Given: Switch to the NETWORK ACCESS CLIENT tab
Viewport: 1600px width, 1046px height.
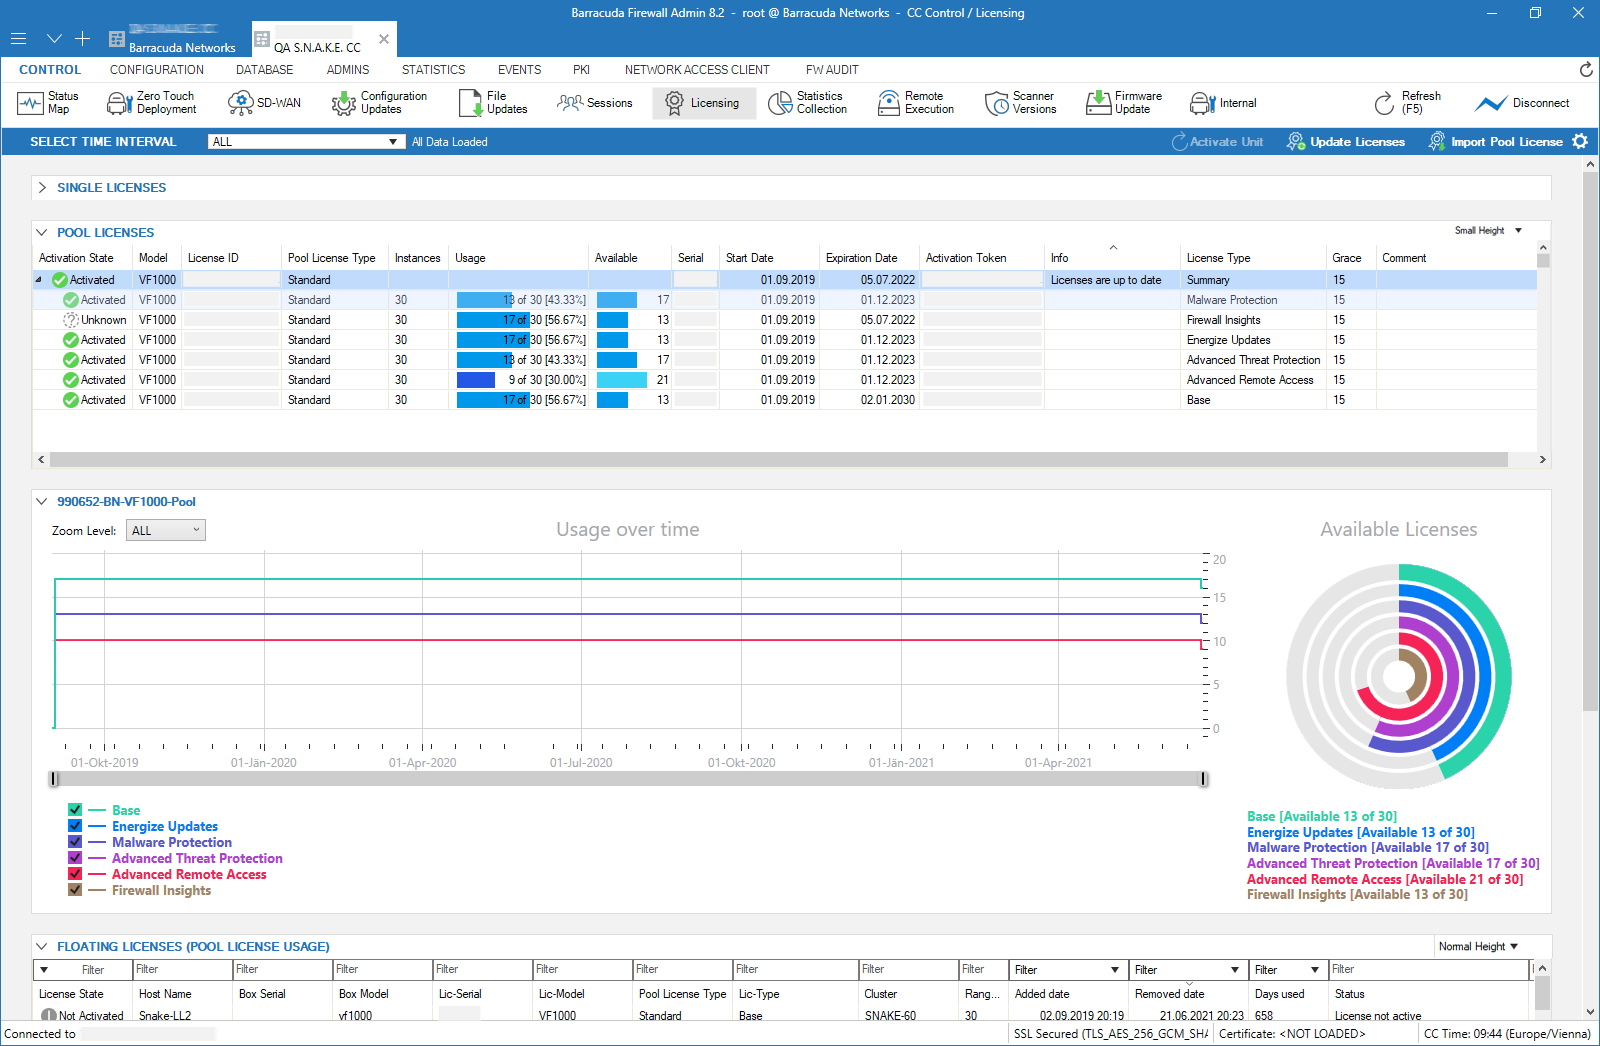Looking at the screenshot, I should [x=697, y=70].
